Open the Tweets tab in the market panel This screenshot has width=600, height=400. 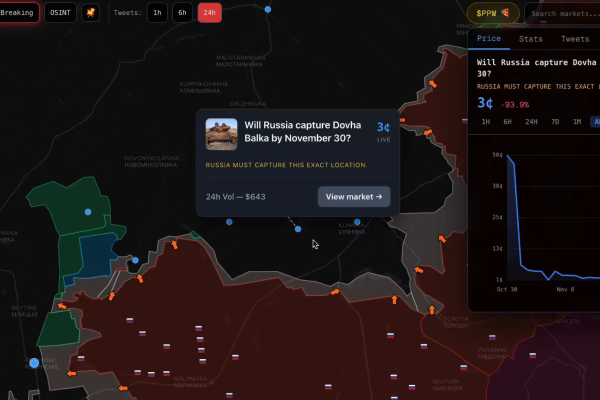pos(574,39)
